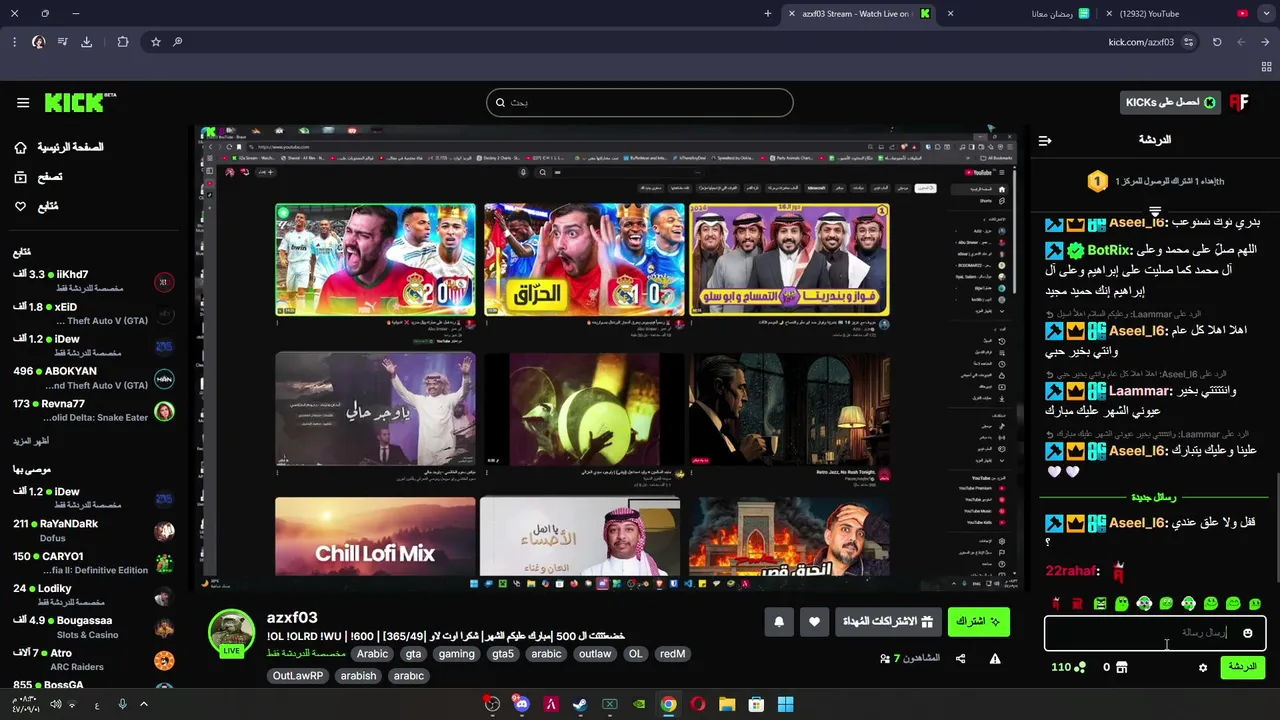1280x720 pixels.
Task: Open Steam from the taskbar
Action: coord(580,705)
